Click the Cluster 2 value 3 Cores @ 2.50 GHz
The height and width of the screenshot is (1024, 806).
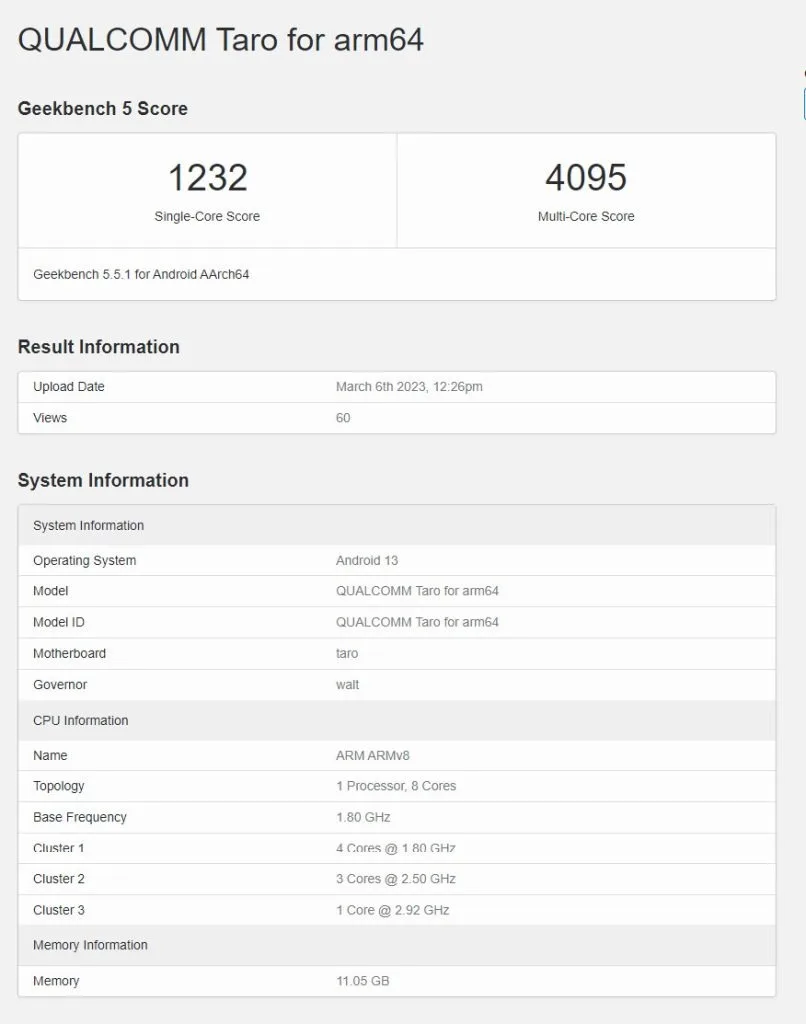tap(395, 879)
